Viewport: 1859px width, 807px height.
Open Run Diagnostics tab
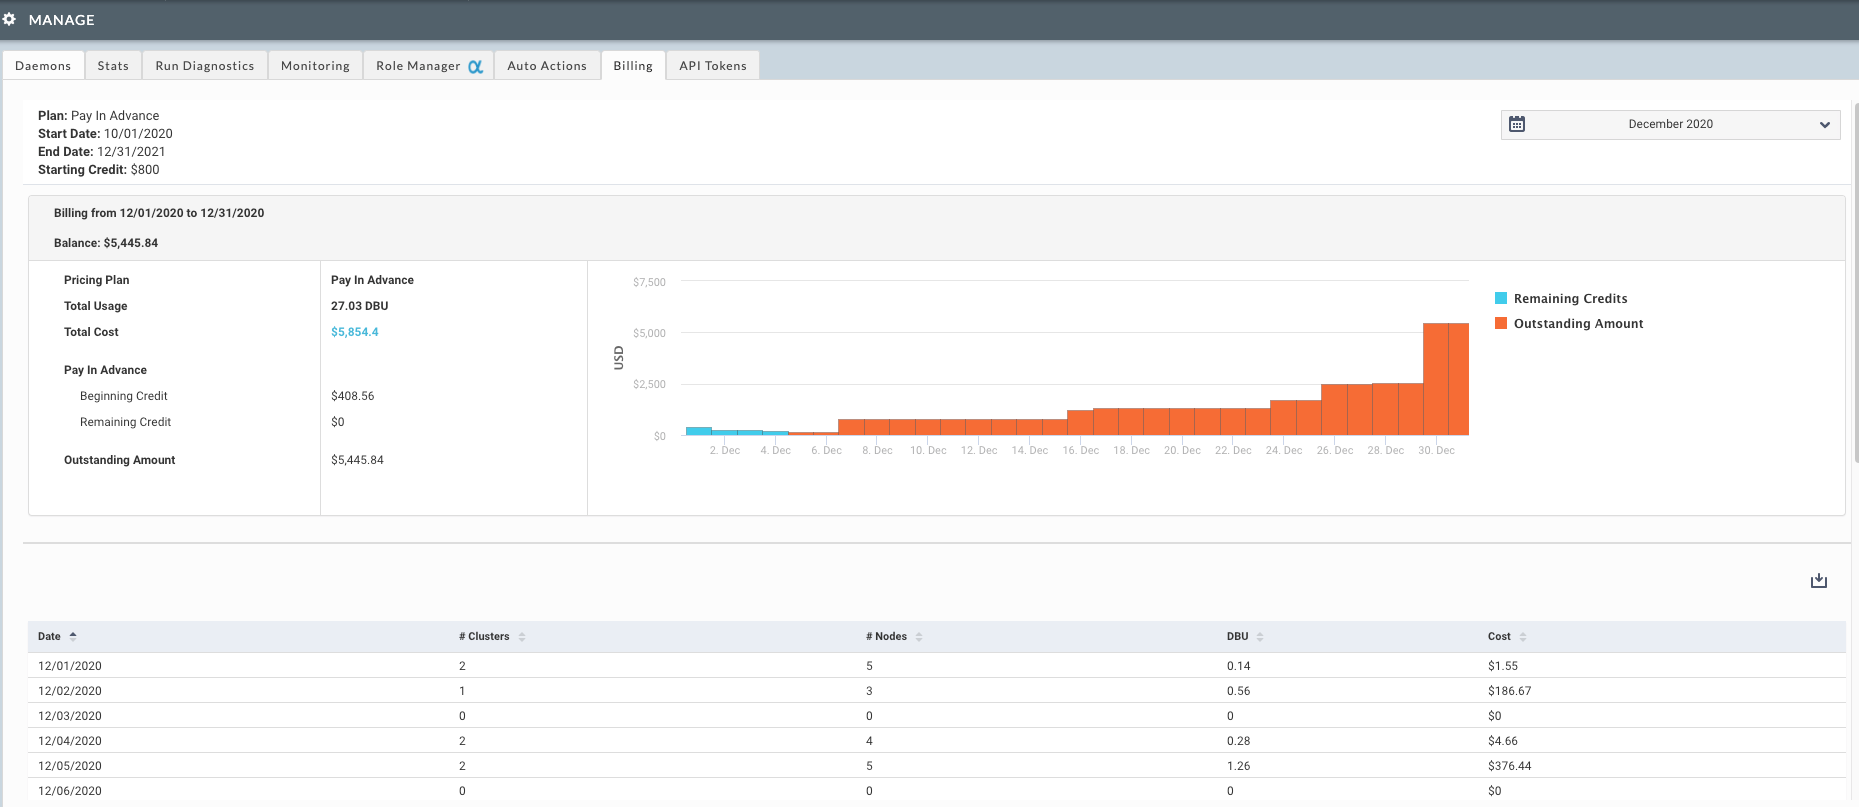coord(205,66)
